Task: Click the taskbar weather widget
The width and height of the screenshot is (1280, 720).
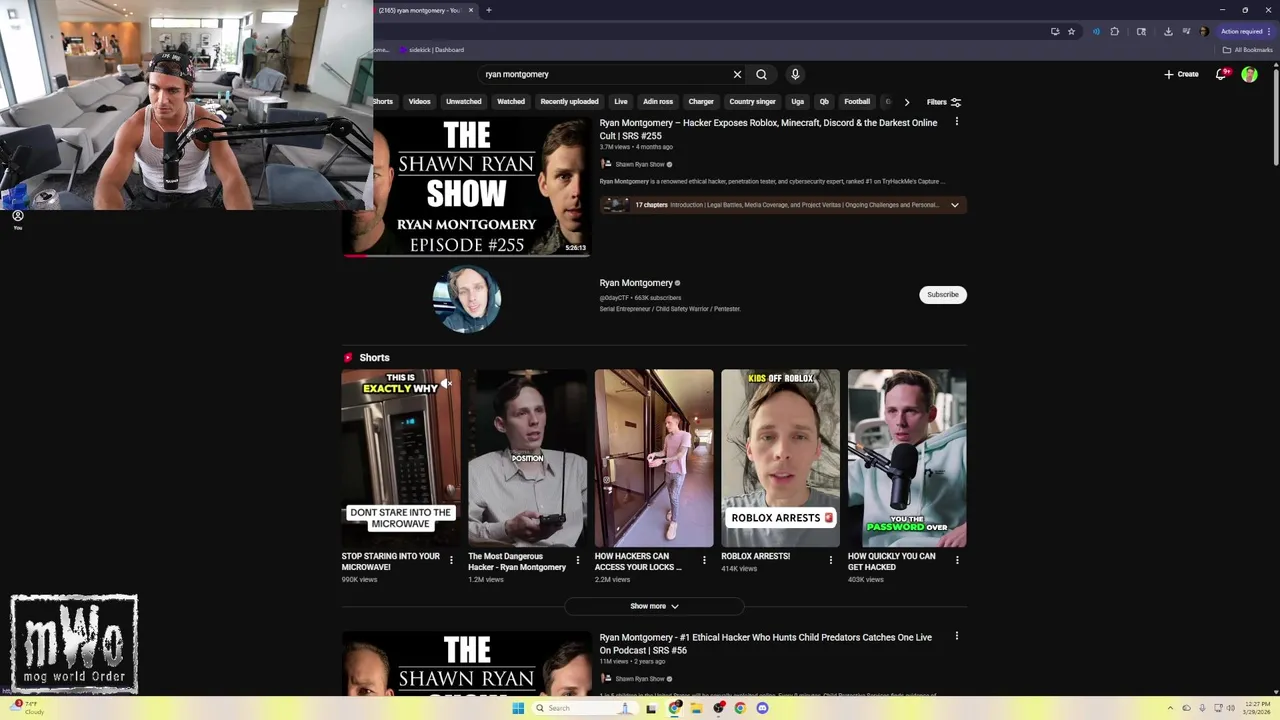Action: (27, 707)
